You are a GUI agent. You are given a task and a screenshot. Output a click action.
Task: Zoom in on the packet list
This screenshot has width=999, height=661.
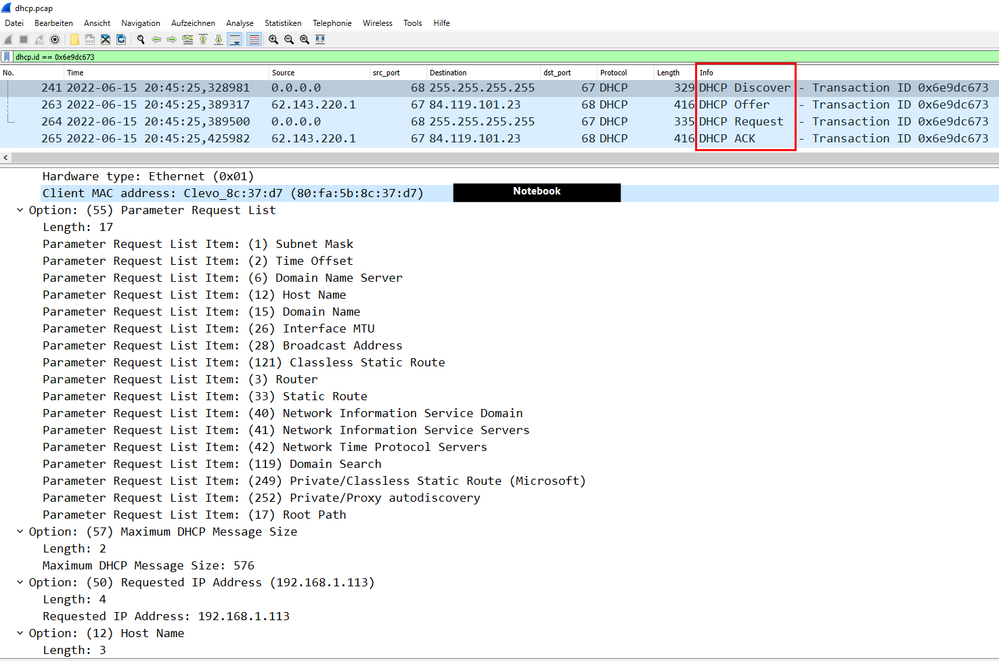[272, 39]
